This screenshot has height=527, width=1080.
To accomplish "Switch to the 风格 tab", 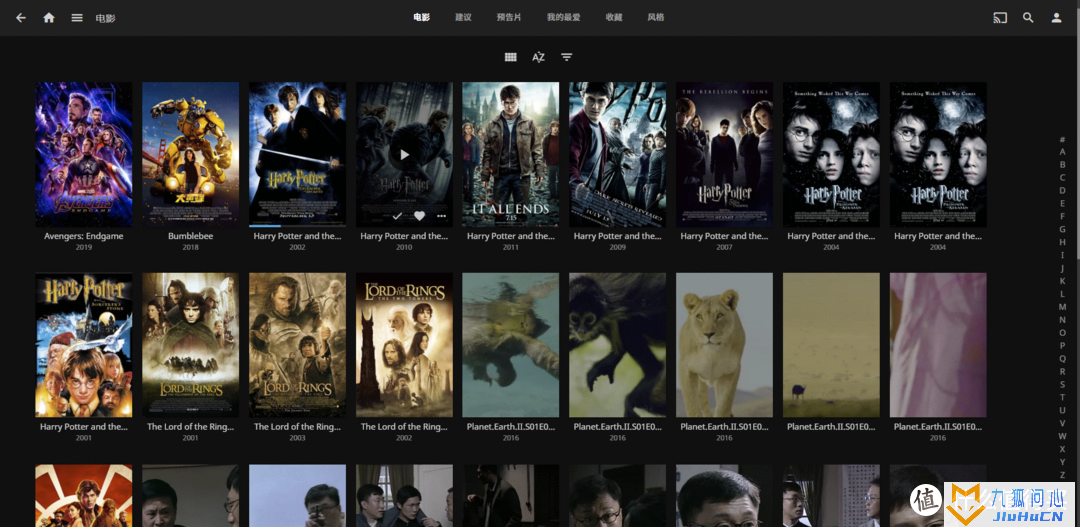I will tap(656, 18).
